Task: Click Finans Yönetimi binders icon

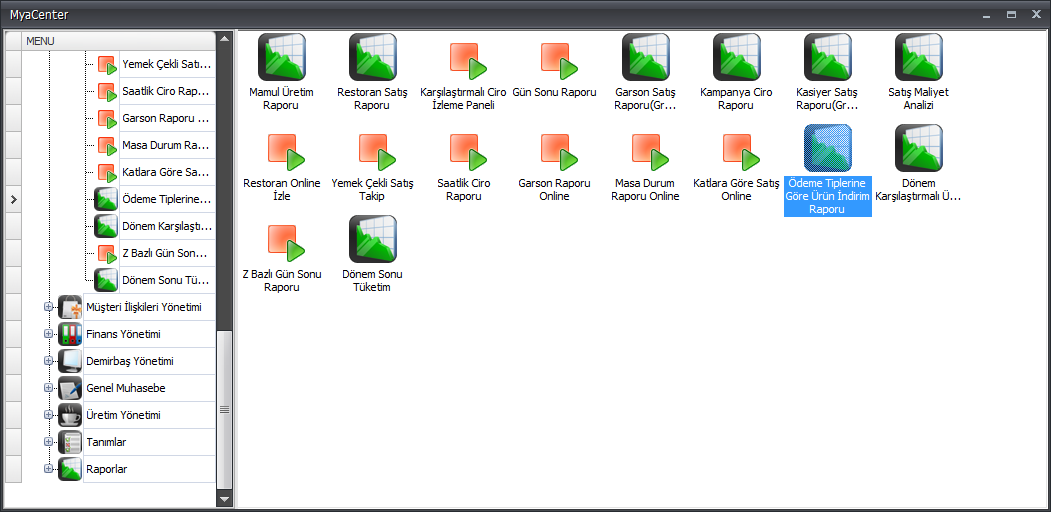Action: coord(70,334)
